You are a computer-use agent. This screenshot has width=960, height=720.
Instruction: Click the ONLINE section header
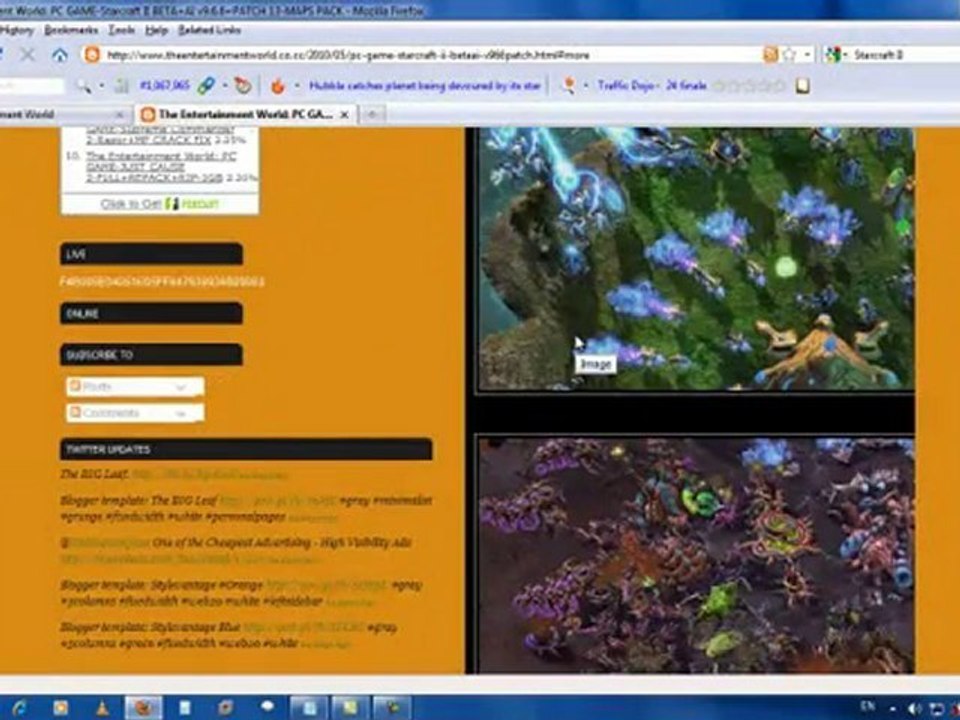pos(151,313)
